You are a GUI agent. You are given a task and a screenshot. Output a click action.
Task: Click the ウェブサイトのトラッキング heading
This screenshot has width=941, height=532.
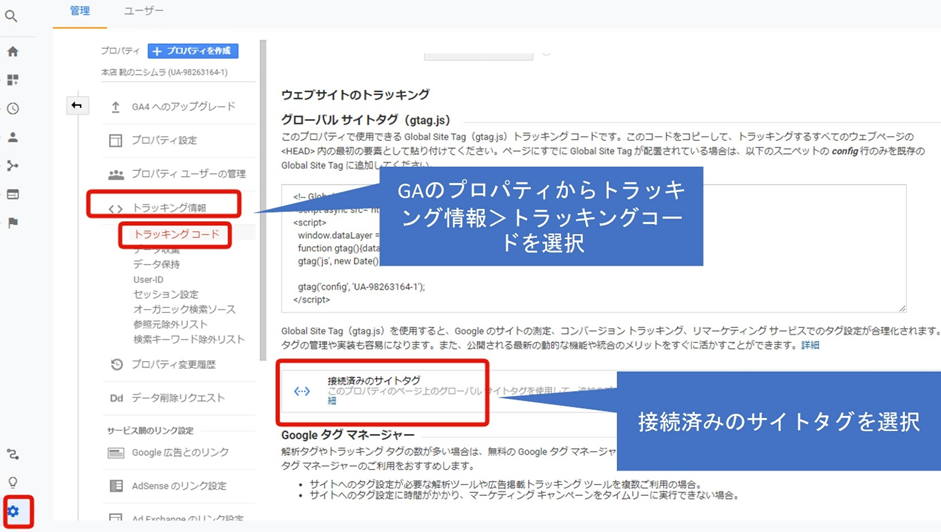(355, 95)
